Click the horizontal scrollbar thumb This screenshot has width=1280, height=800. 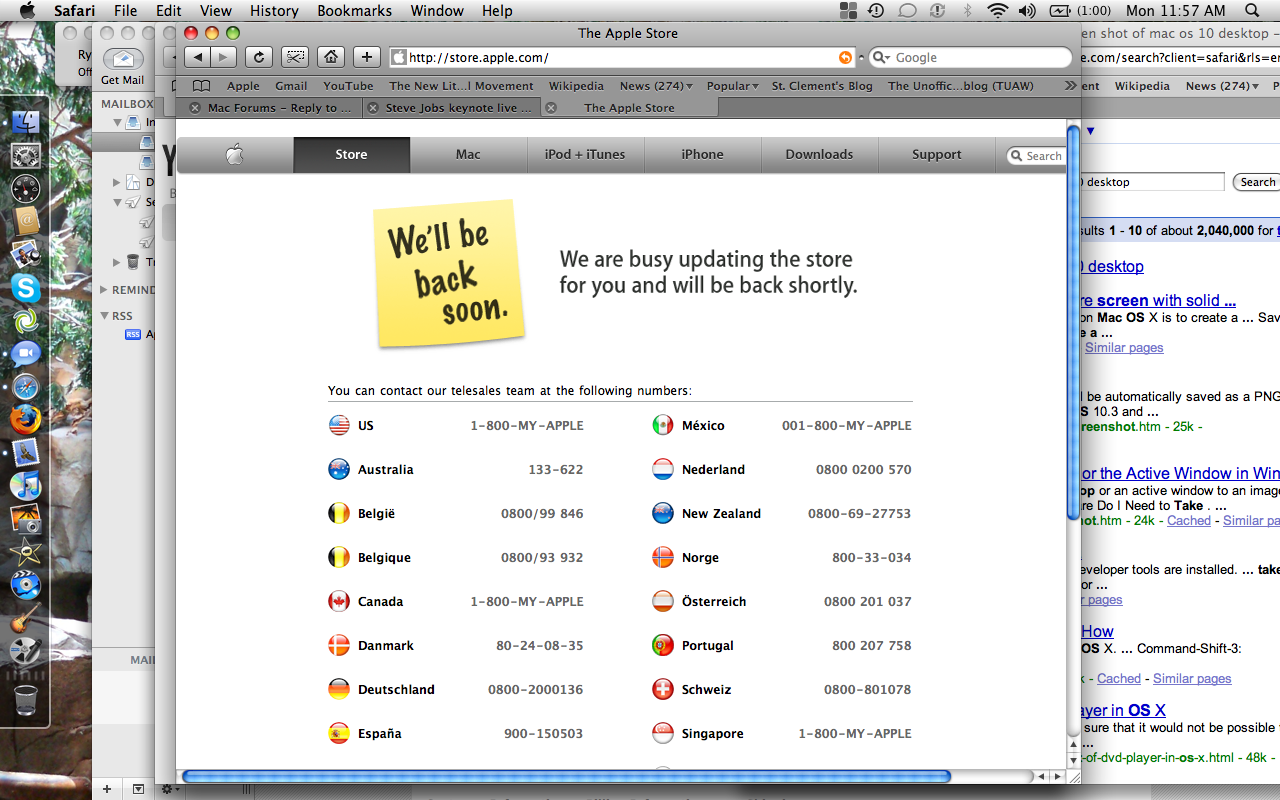[x=566, y=776]
